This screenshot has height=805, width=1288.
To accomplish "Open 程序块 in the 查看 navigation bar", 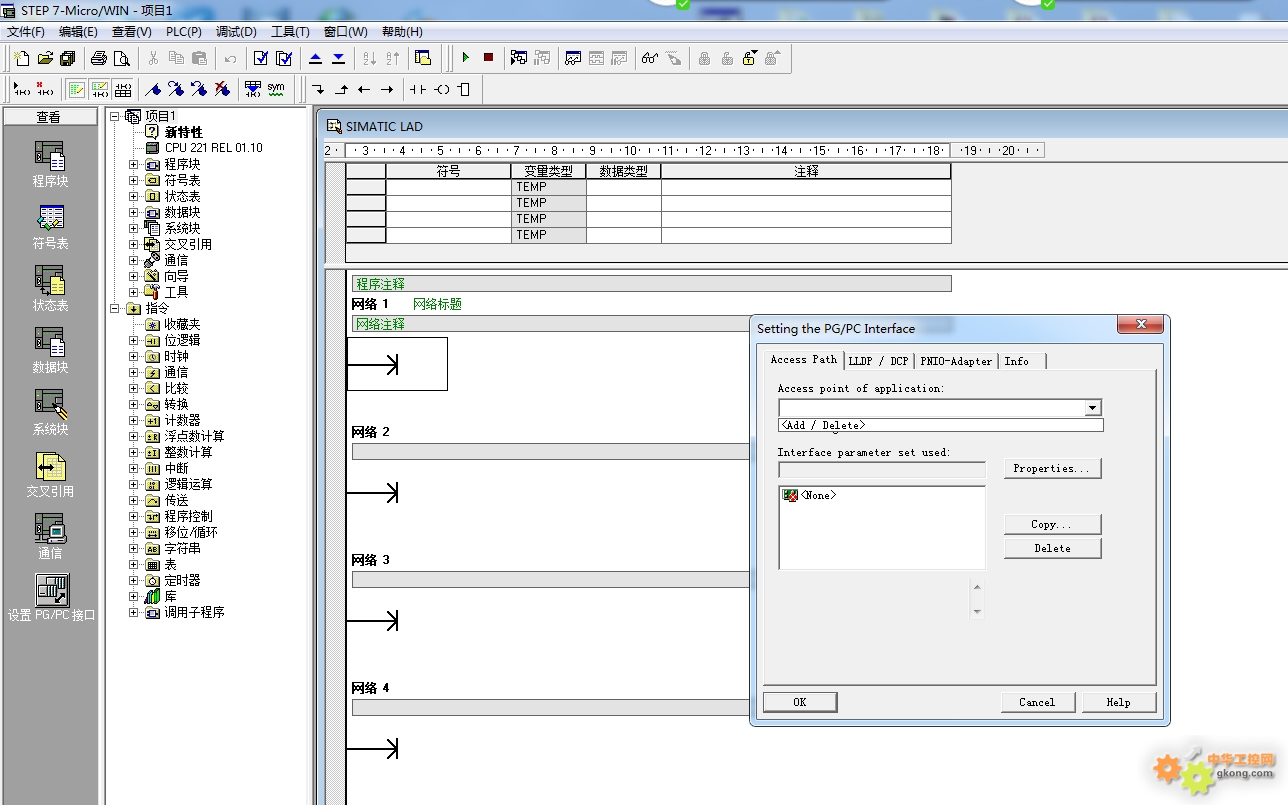I will coord(50,164).
